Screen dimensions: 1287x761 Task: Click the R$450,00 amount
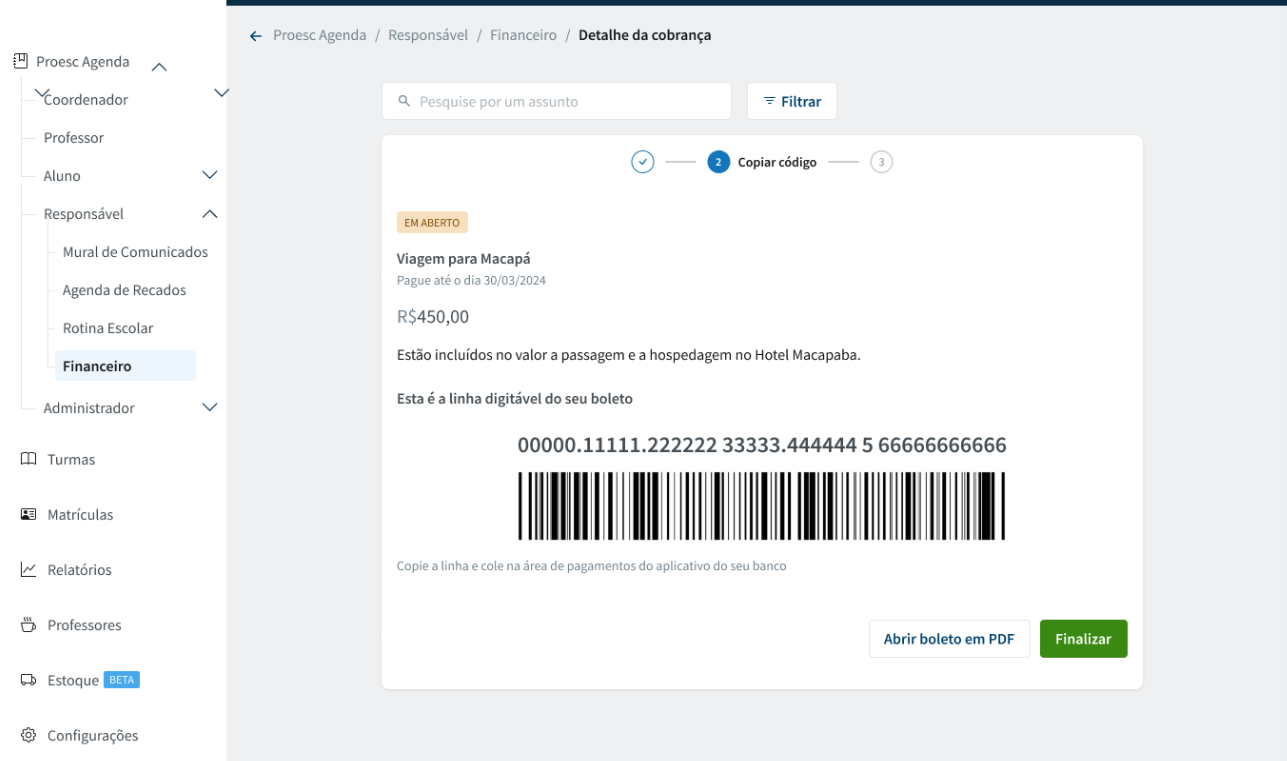[433, 317]
